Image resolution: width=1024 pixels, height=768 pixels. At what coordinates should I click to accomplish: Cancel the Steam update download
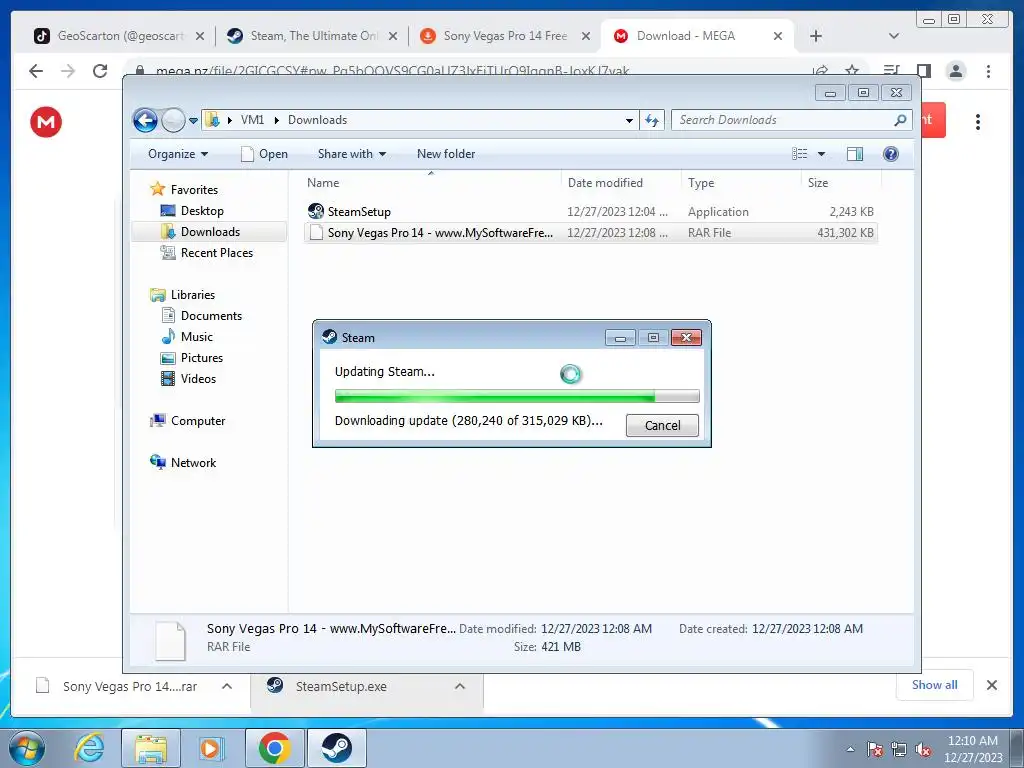click(x=662, y=425)
